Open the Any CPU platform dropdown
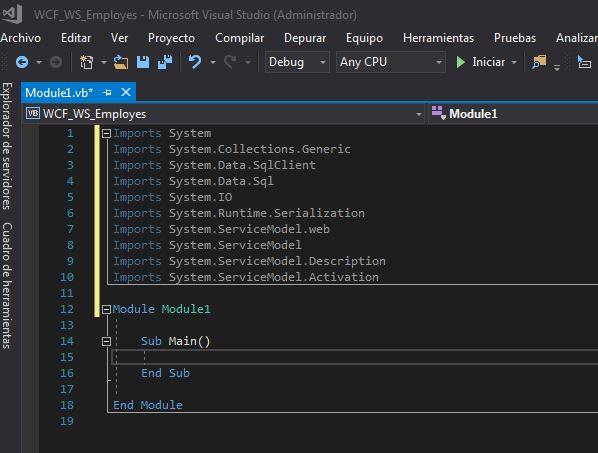Image resolution: width=598 pixels, height=453 pixels. 391,62
